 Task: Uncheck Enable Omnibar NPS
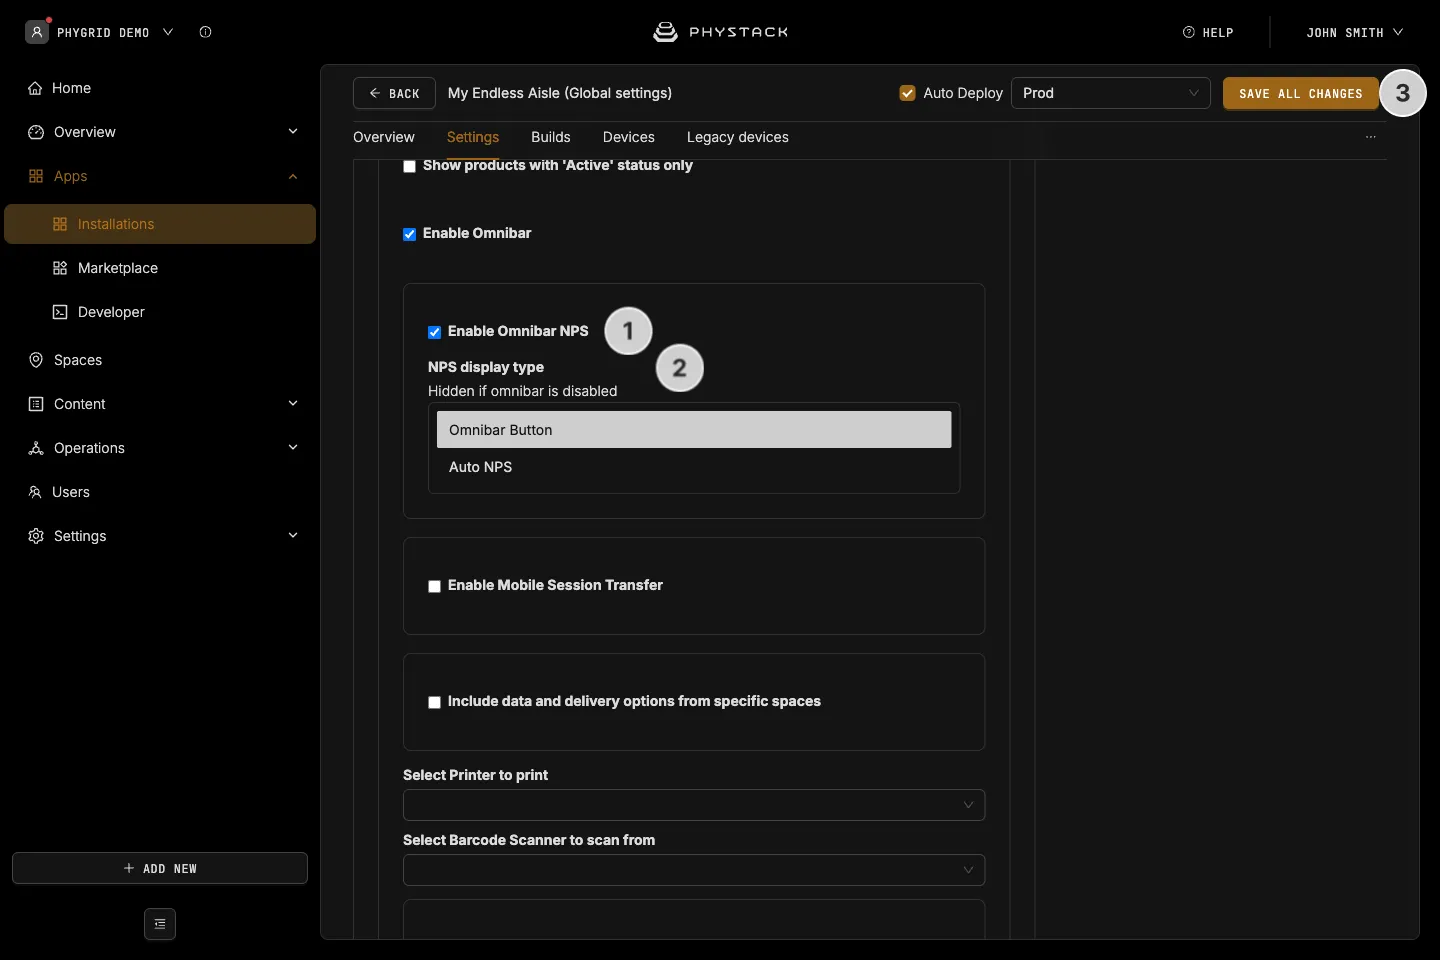(x=435, y=332)
